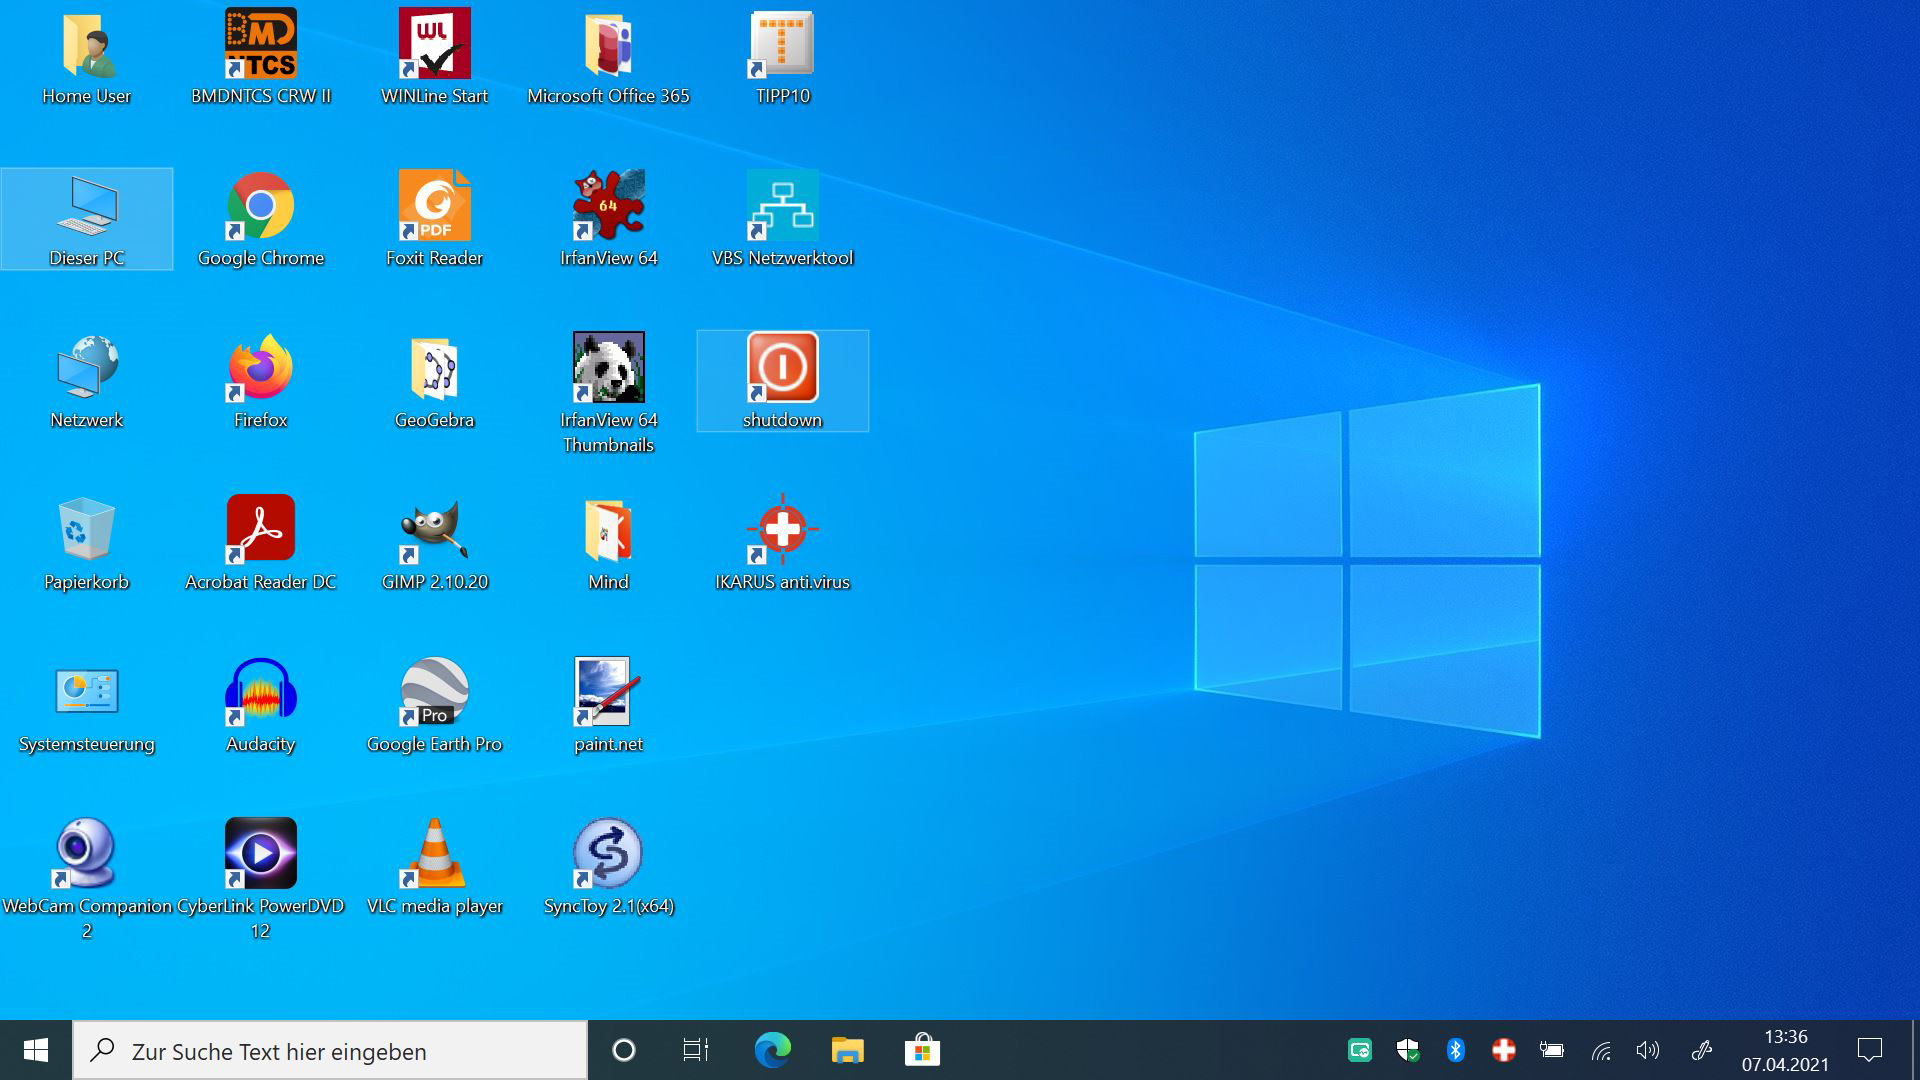Launch Audacity shortcut
1920x1080 pixels.
[260, 692]
